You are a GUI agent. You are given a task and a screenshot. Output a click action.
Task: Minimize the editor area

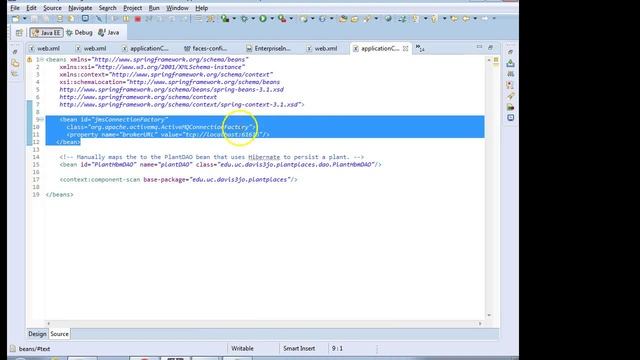coord(479,47)
